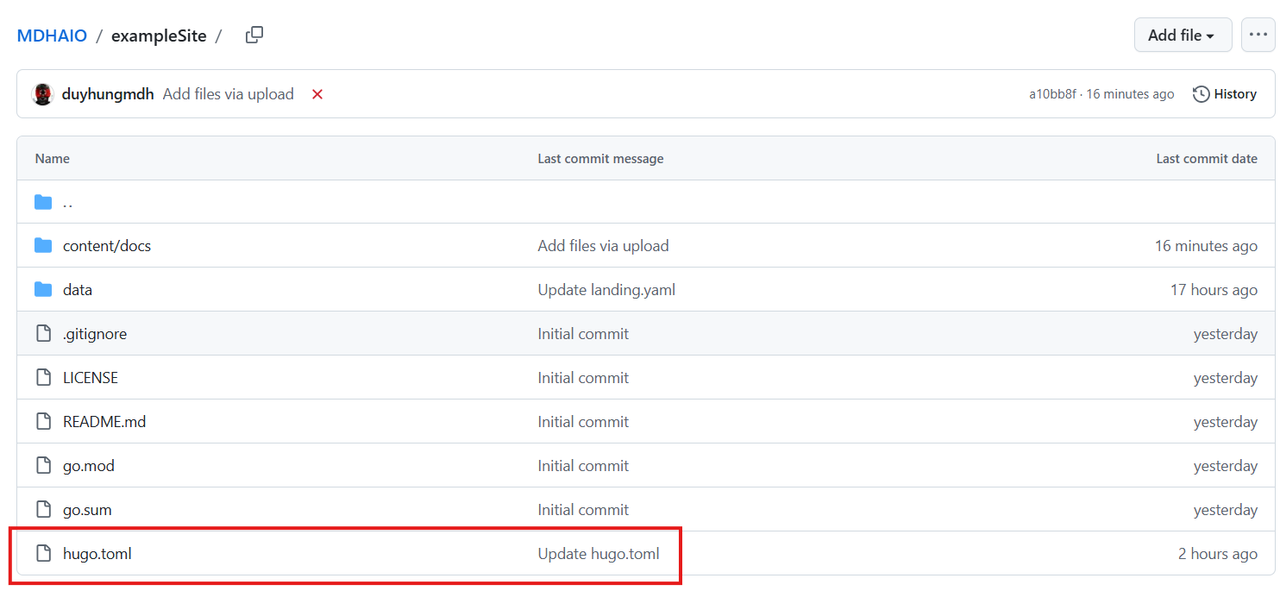The width and height of the screenshot is (1280, 592).
Task: Open the LICENSE file
Action: pyautogui.click(x=90, y=378)
